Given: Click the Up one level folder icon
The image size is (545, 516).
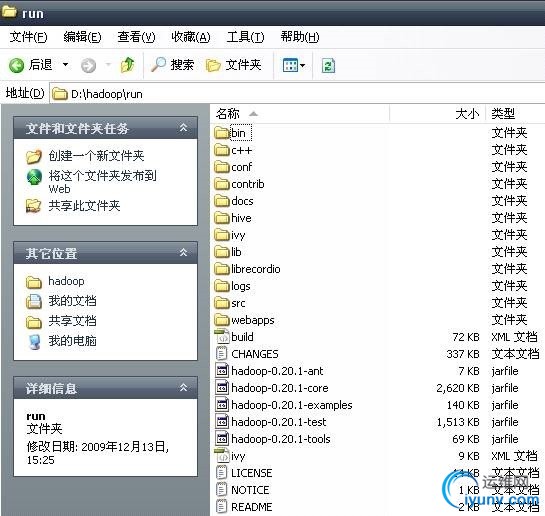Looking at the screenshot, I should [127, 65].
